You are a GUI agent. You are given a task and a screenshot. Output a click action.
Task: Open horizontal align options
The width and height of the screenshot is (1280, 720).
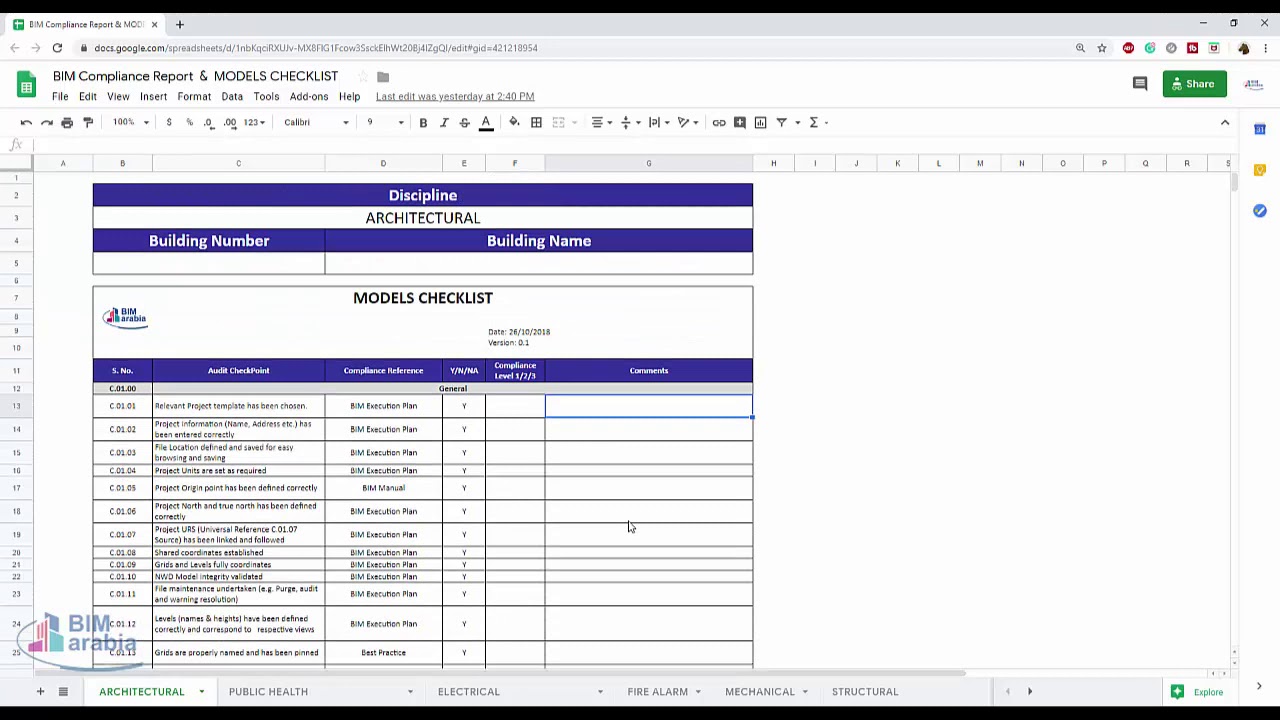pos(601,122)
